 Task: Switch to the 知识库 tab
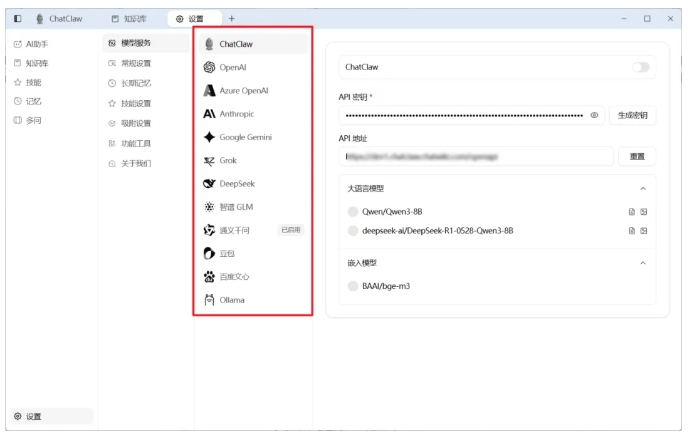pos(130,18)
